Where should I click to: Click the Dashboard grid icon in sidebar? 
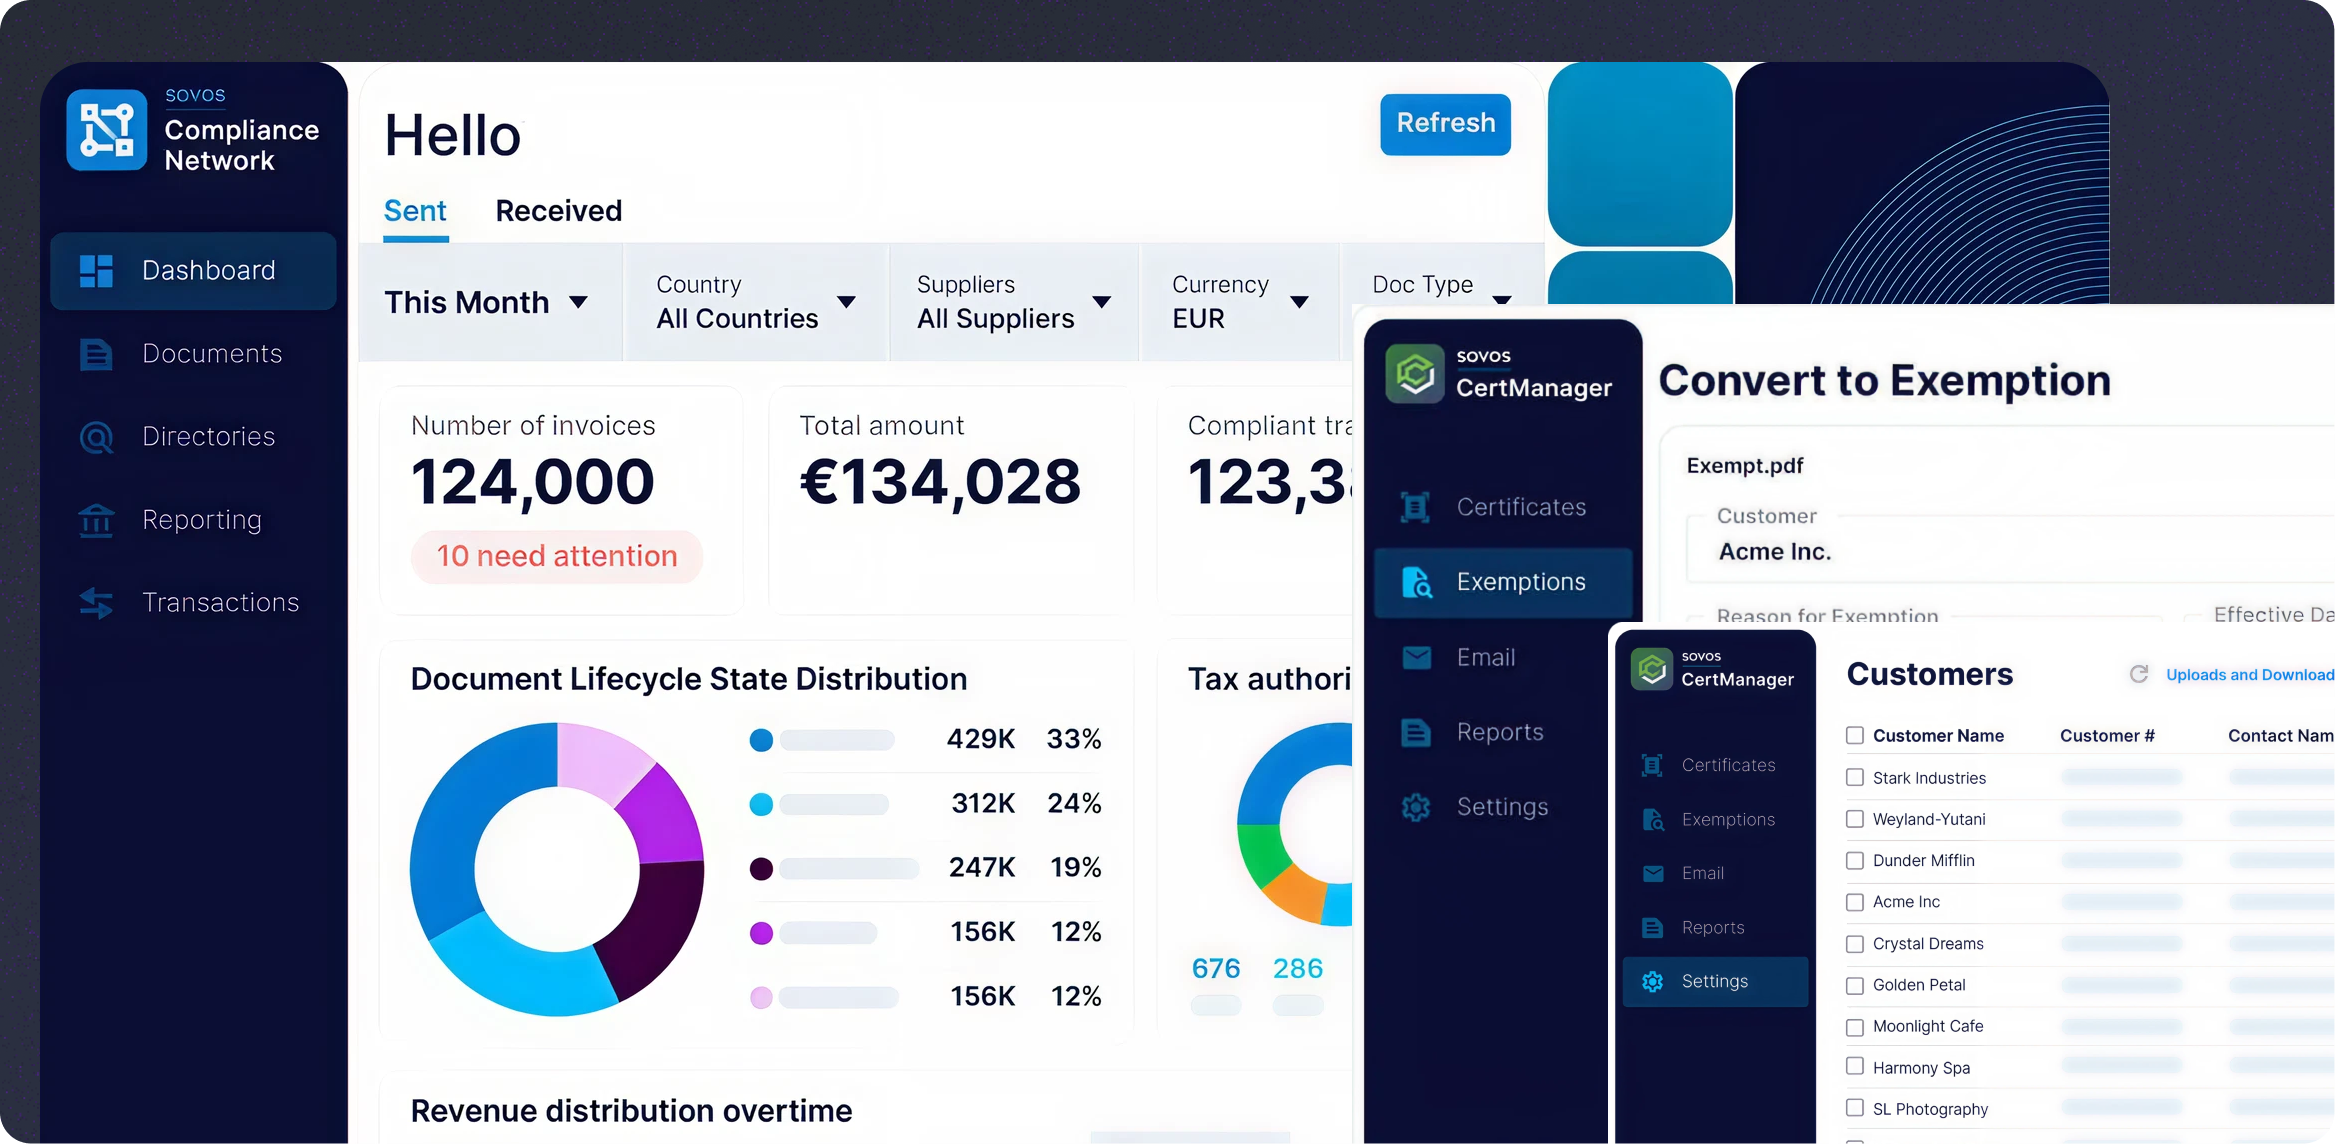tap(96, 271)
